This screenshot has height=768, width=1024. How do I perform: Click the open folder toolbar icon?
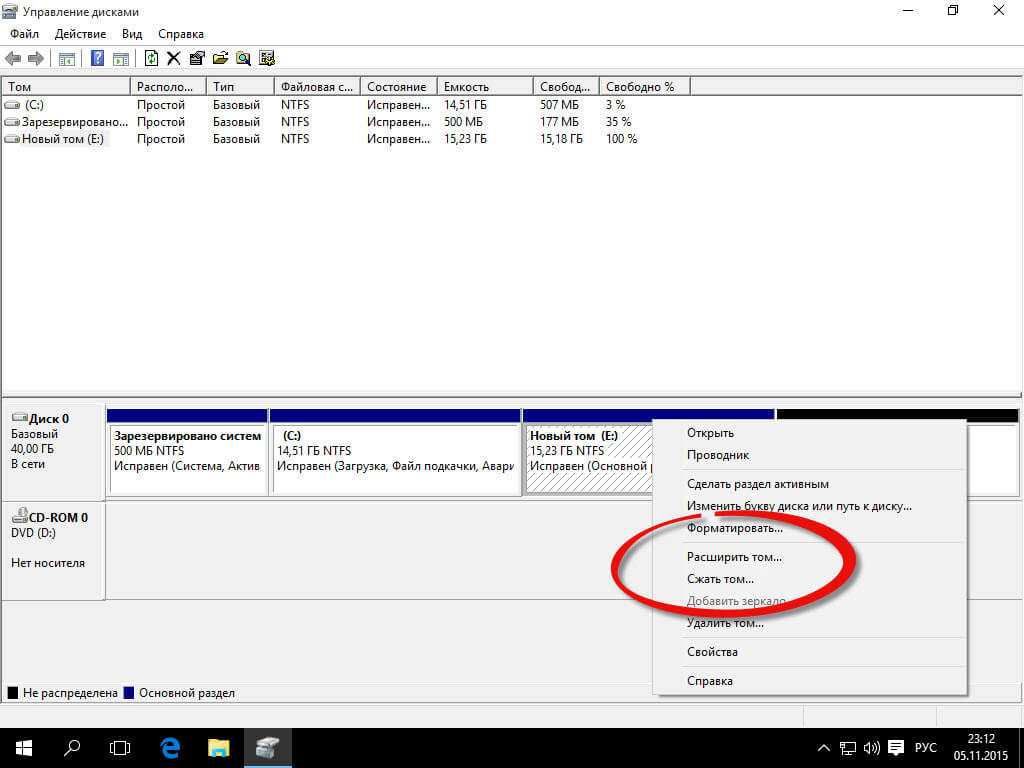[220, 59]
